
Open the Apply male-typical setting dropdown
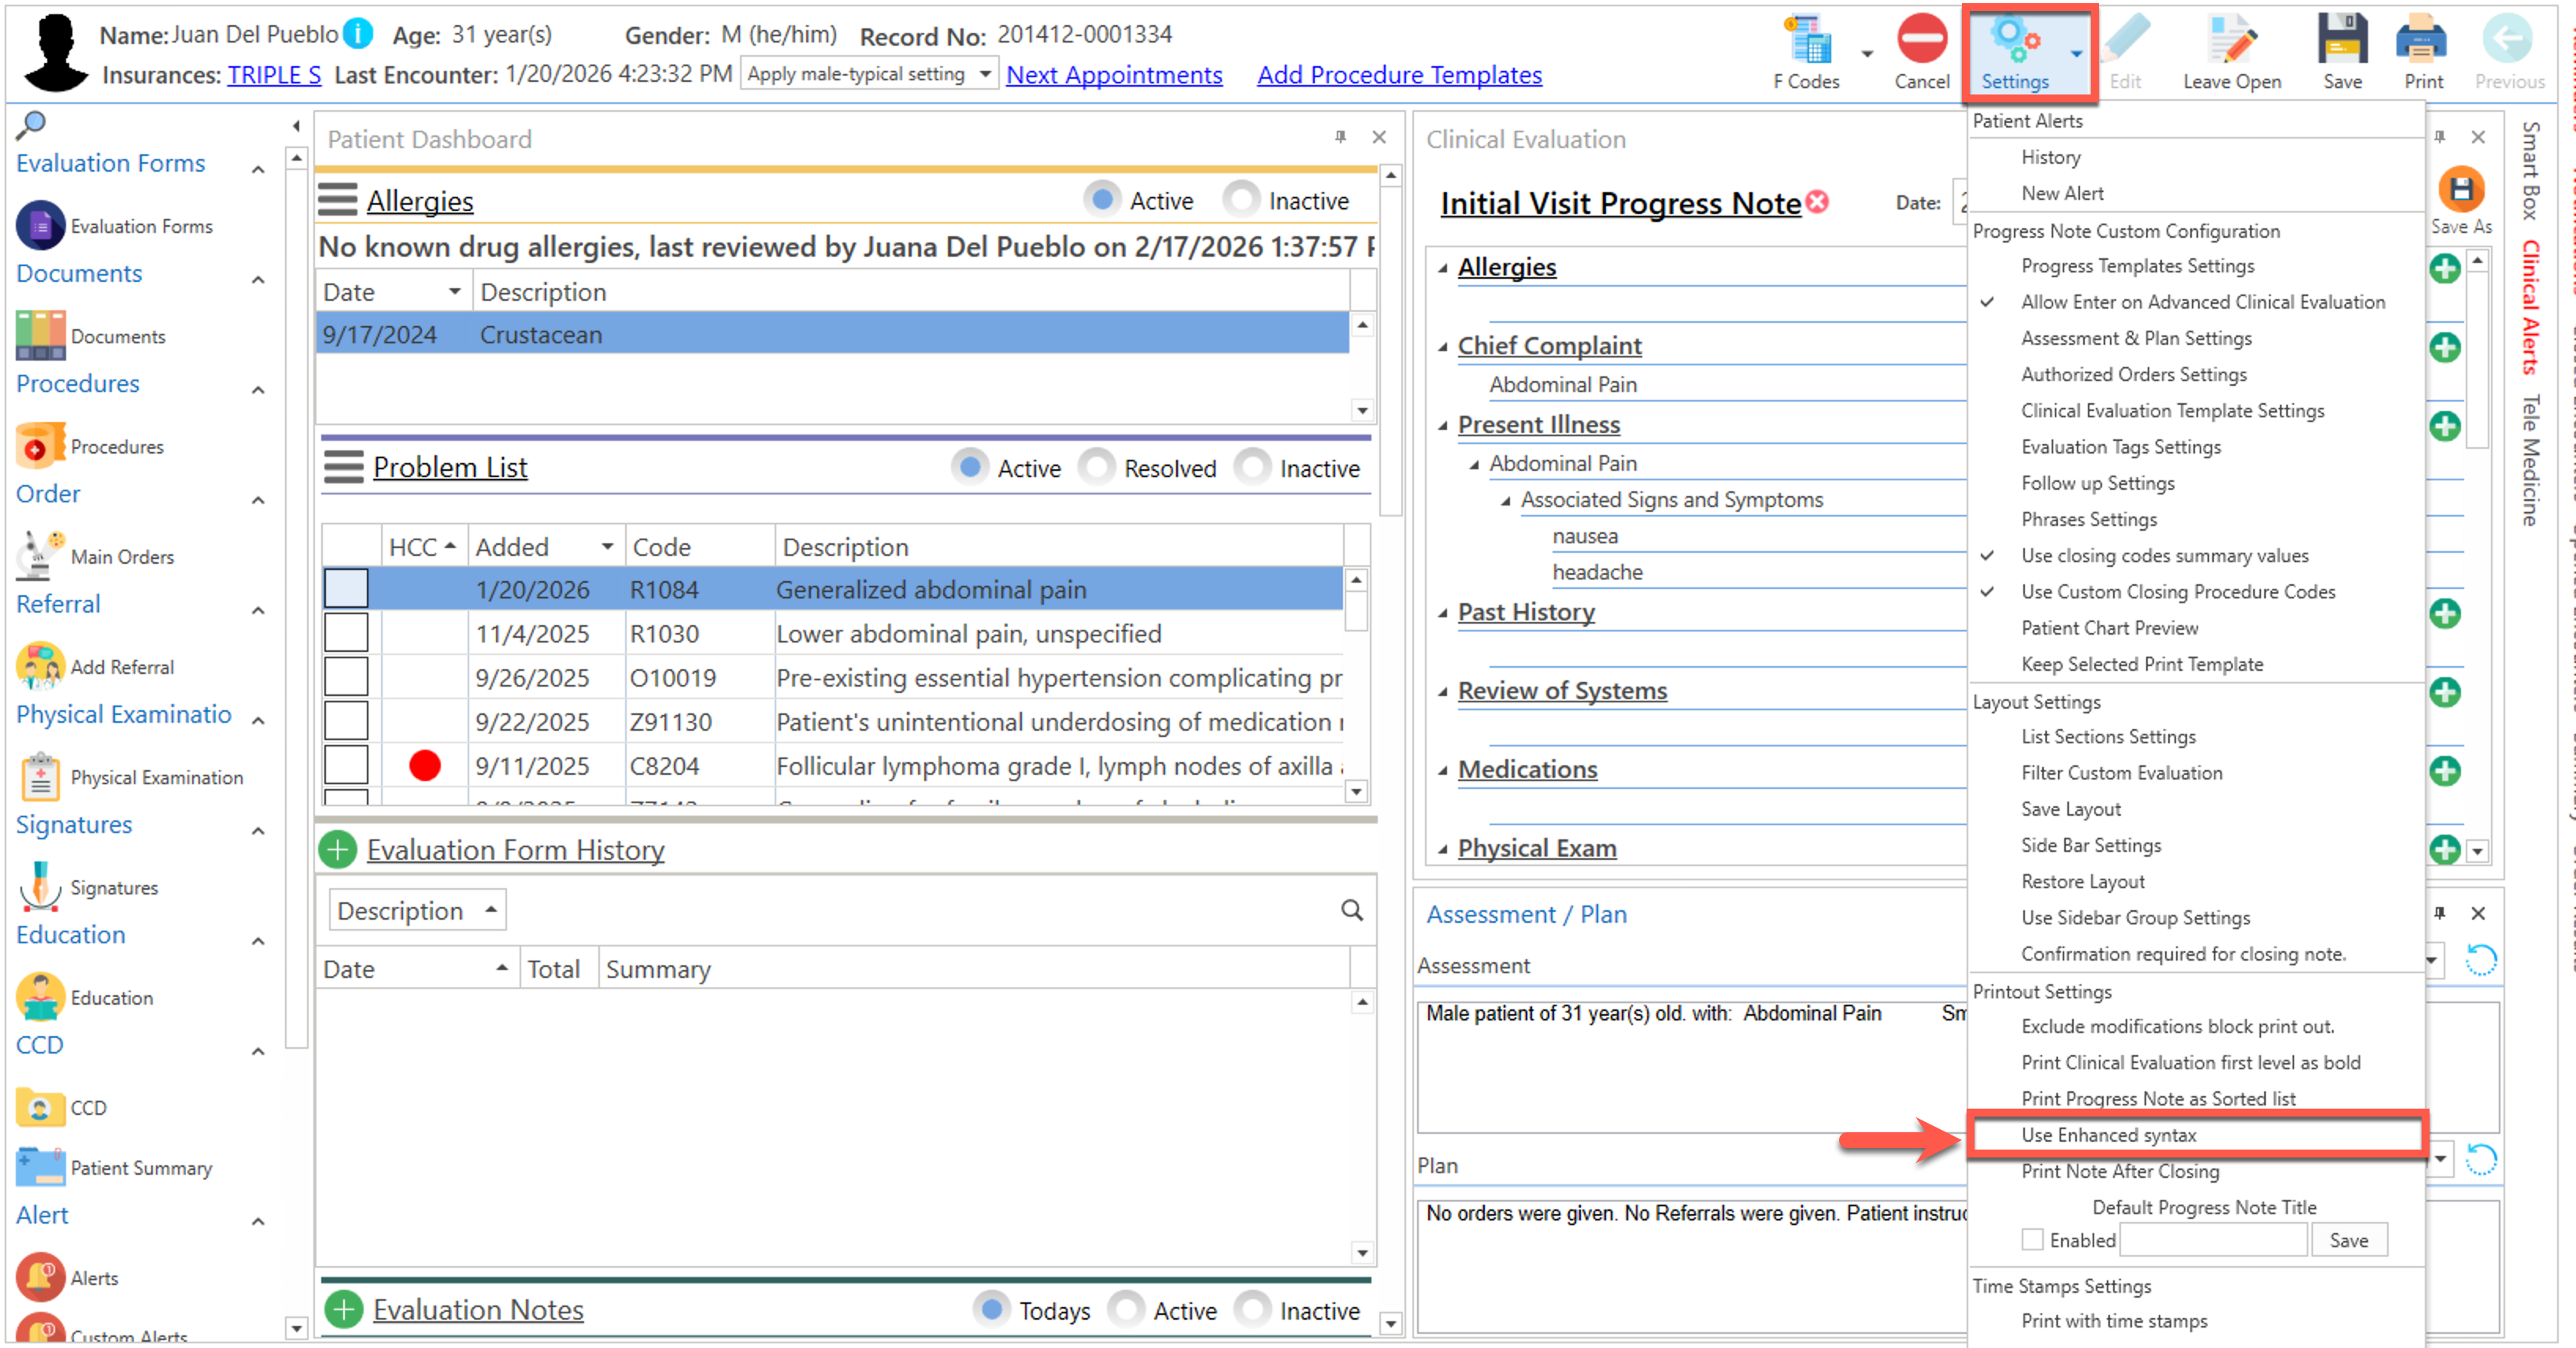(x=985, y=74)
